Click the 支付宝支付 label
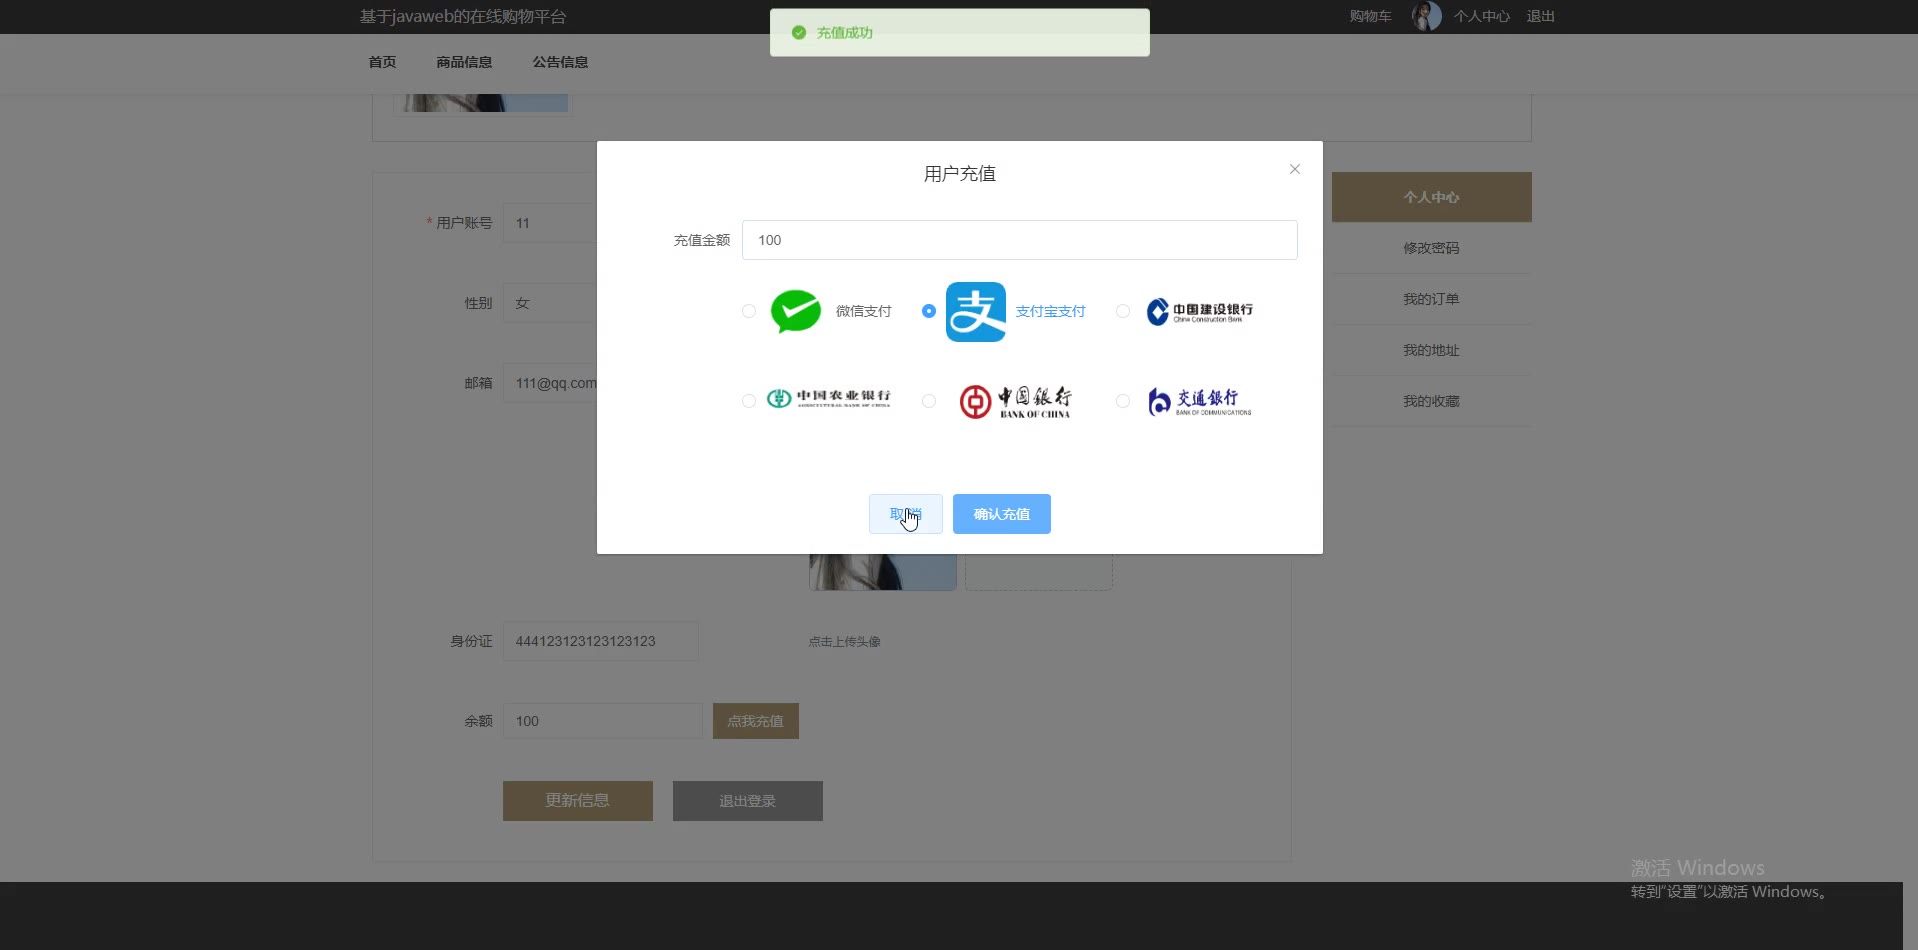The image size is (1918, 950). click(1050, 311)
